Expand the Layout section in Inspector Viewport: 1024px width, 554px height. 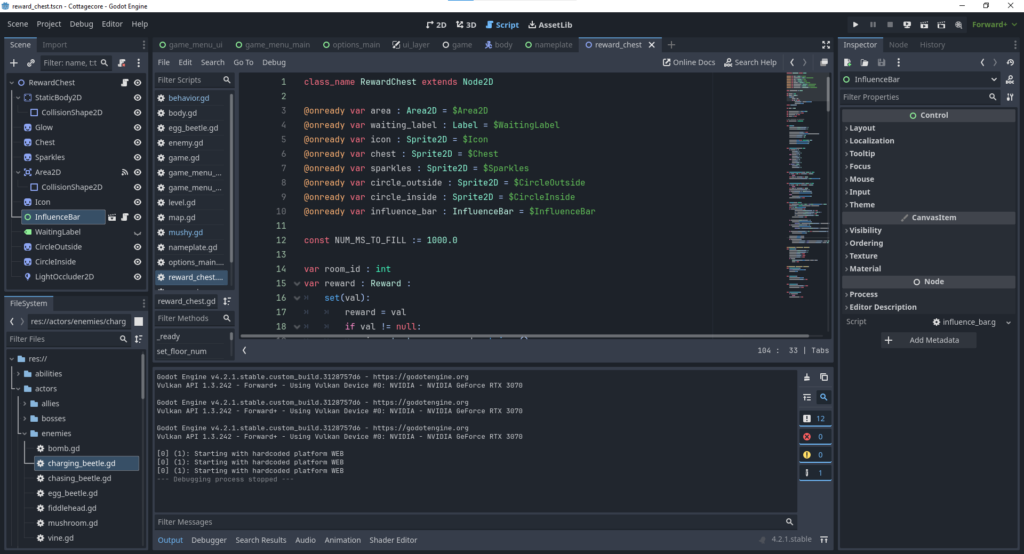point(861,128)
